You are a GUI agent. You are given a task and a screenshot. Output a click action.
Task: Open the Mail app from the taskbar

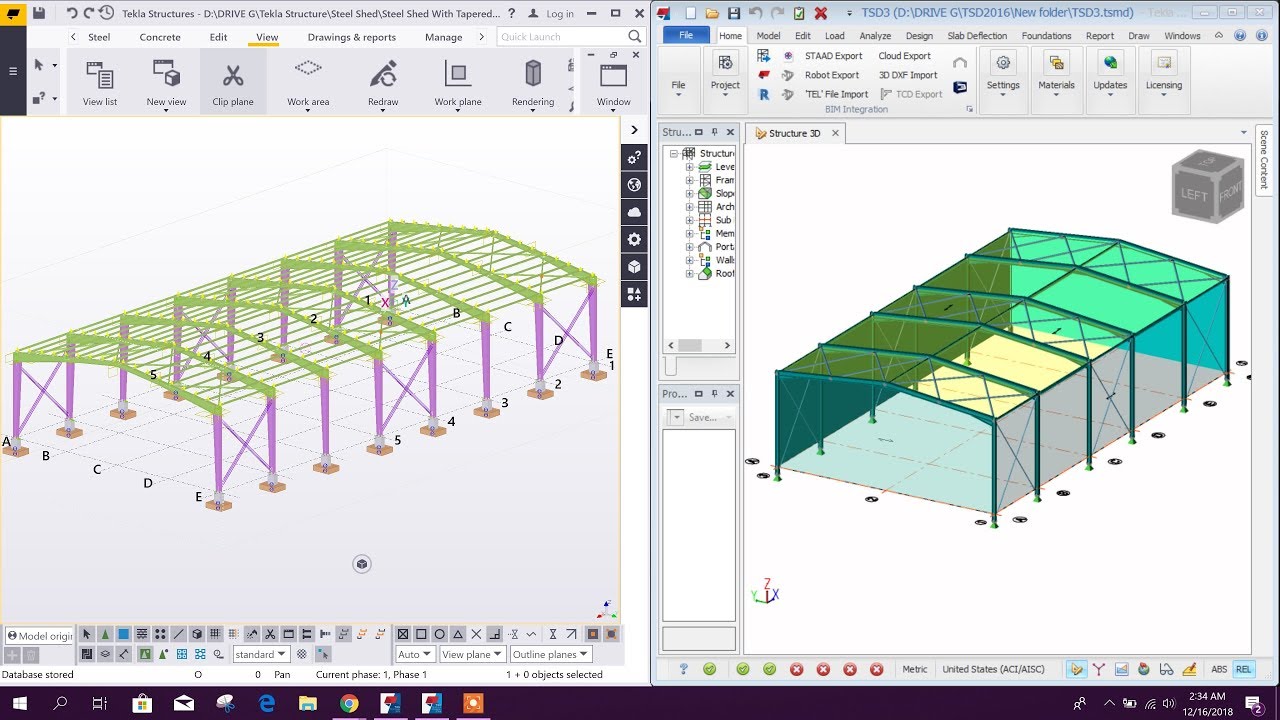point(183,703)
